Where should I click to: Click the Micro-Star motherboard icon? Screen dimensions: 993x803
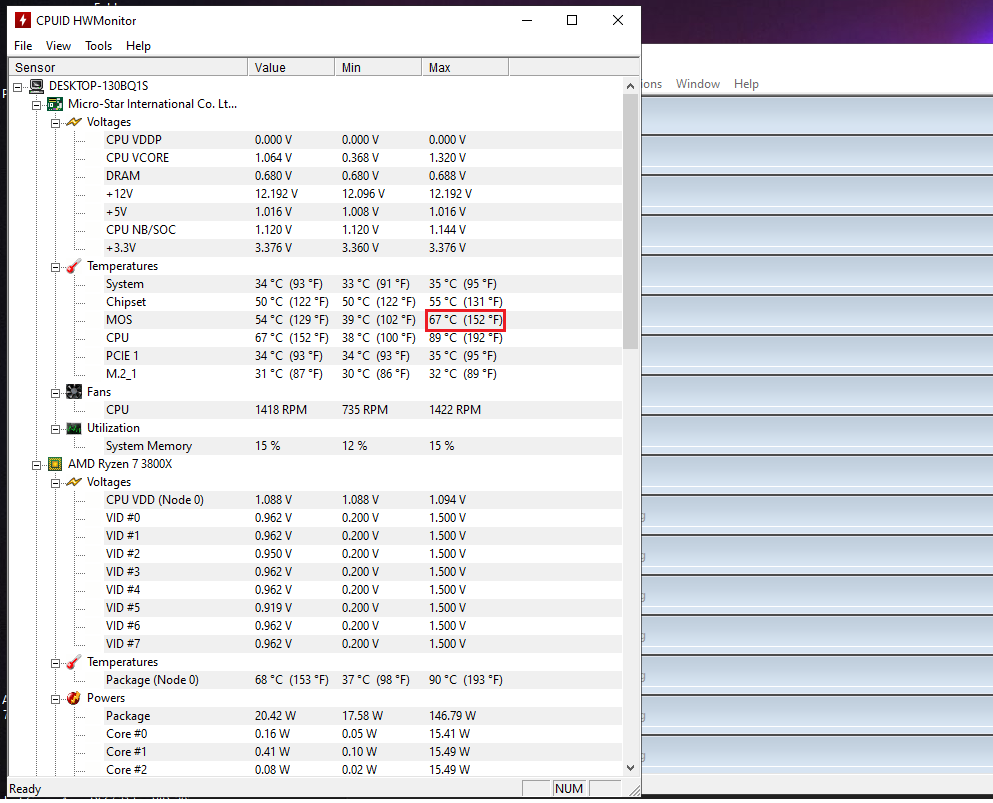[55, 104]
